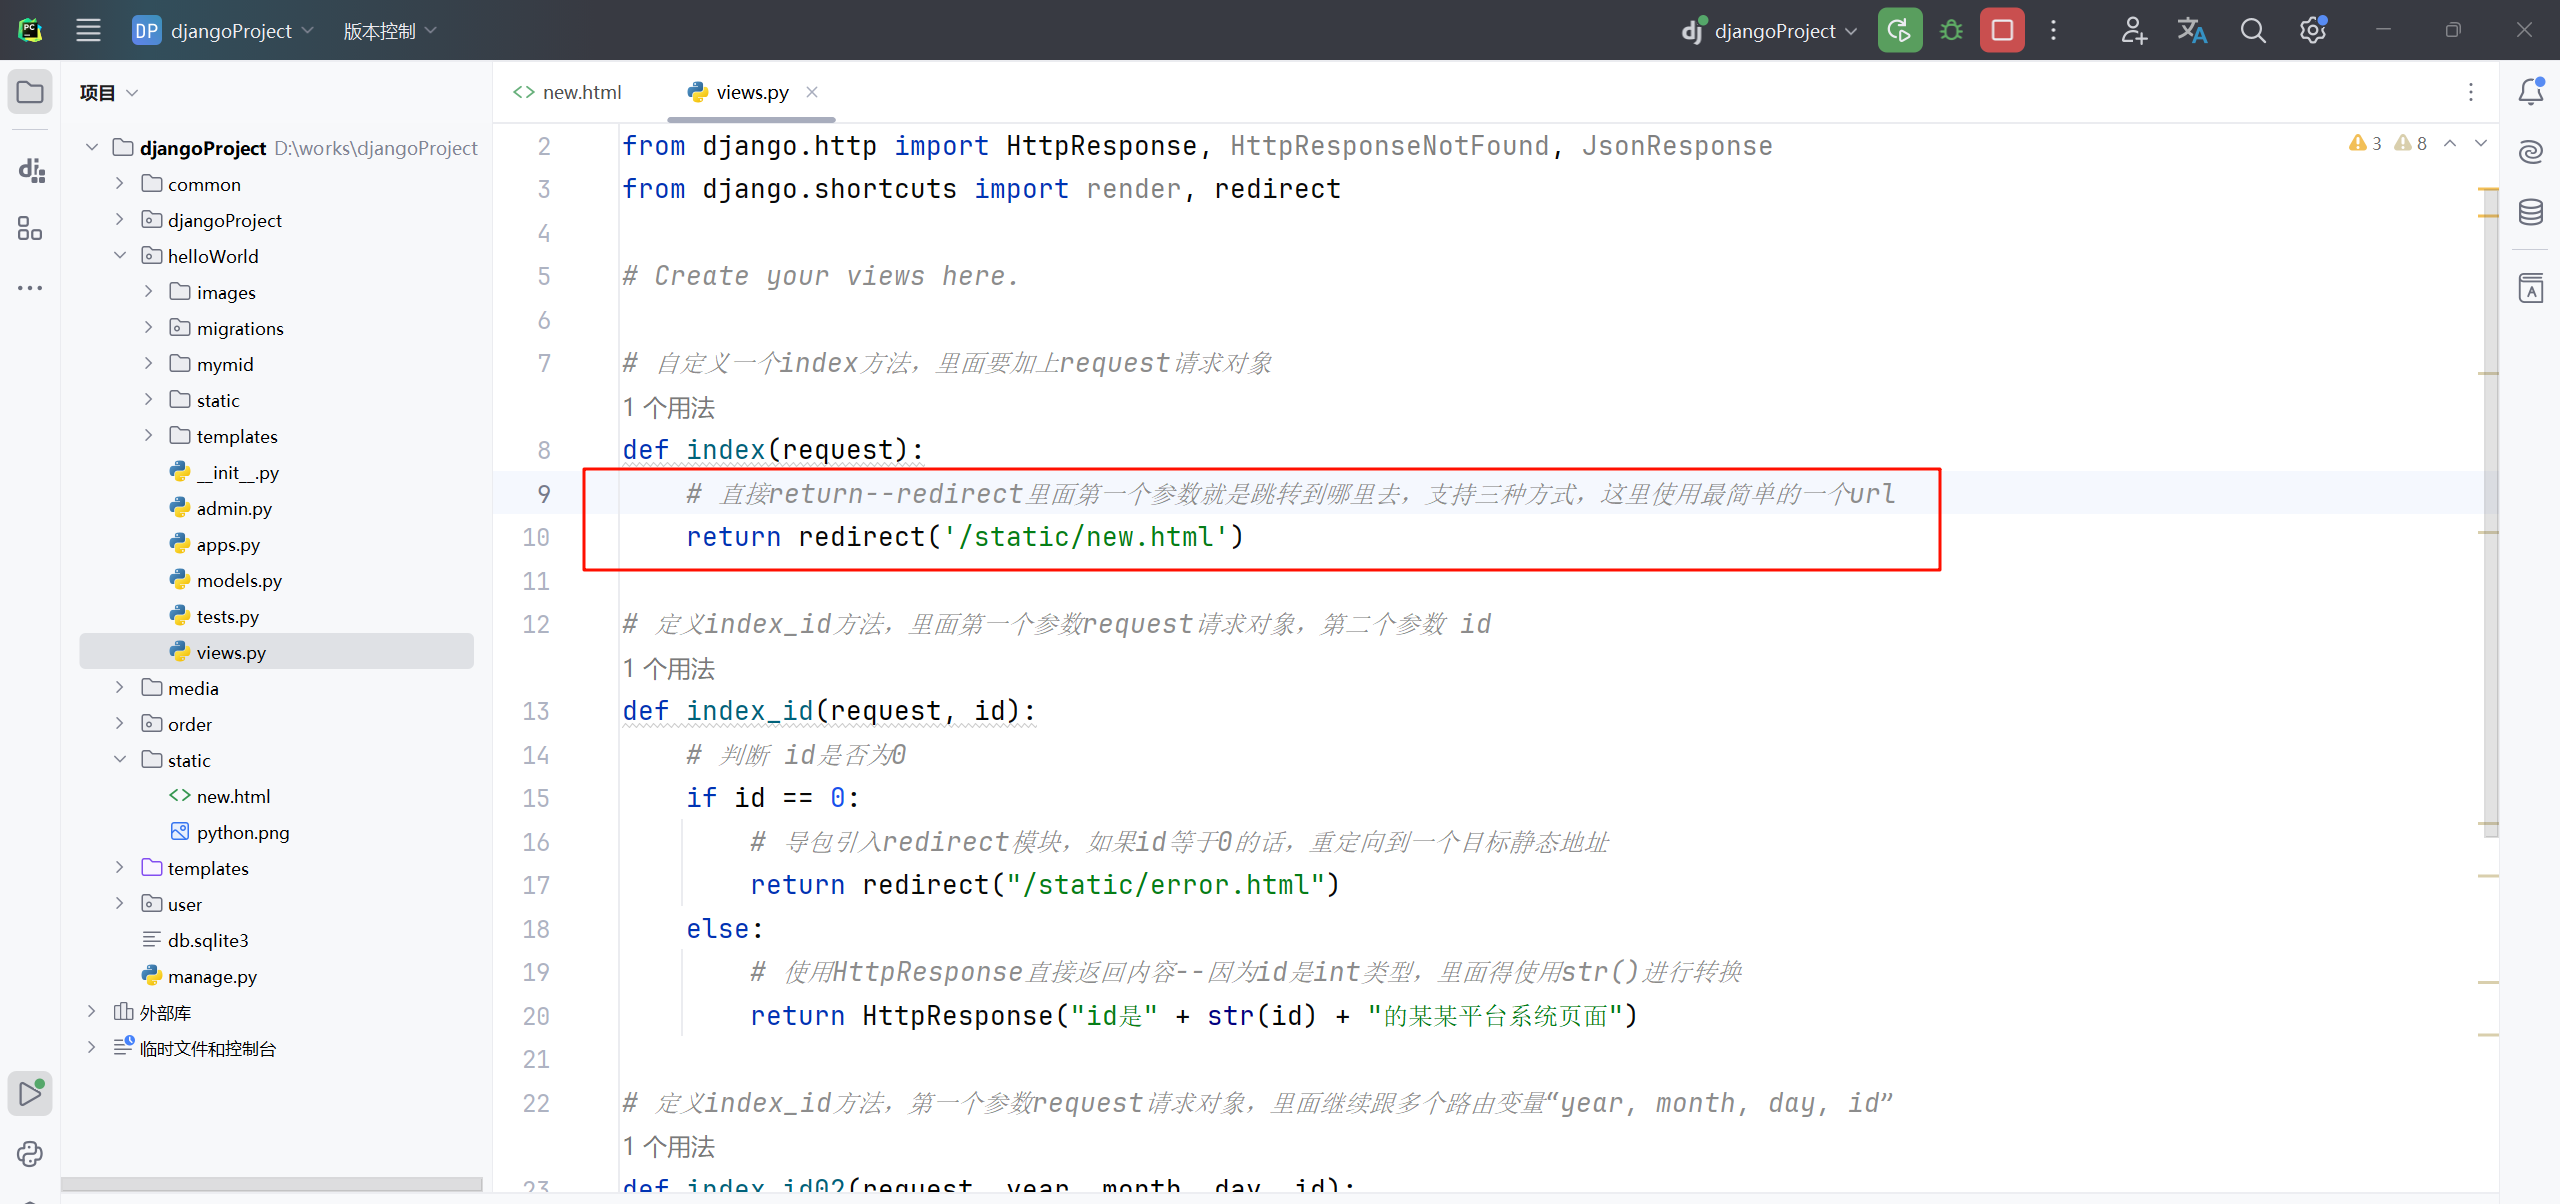
Task: Stop the running djangoProject server
Action: [2002, 30]
